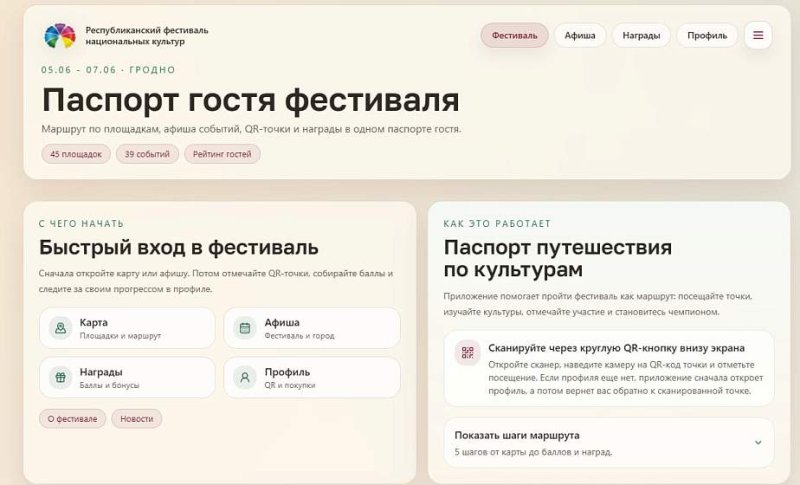Image resolution: width=800 pixels, height=485 pixels.
Task: Open Награды card with Баллы и бонусы
Action: pyautogui.click(x=128, y=377)
